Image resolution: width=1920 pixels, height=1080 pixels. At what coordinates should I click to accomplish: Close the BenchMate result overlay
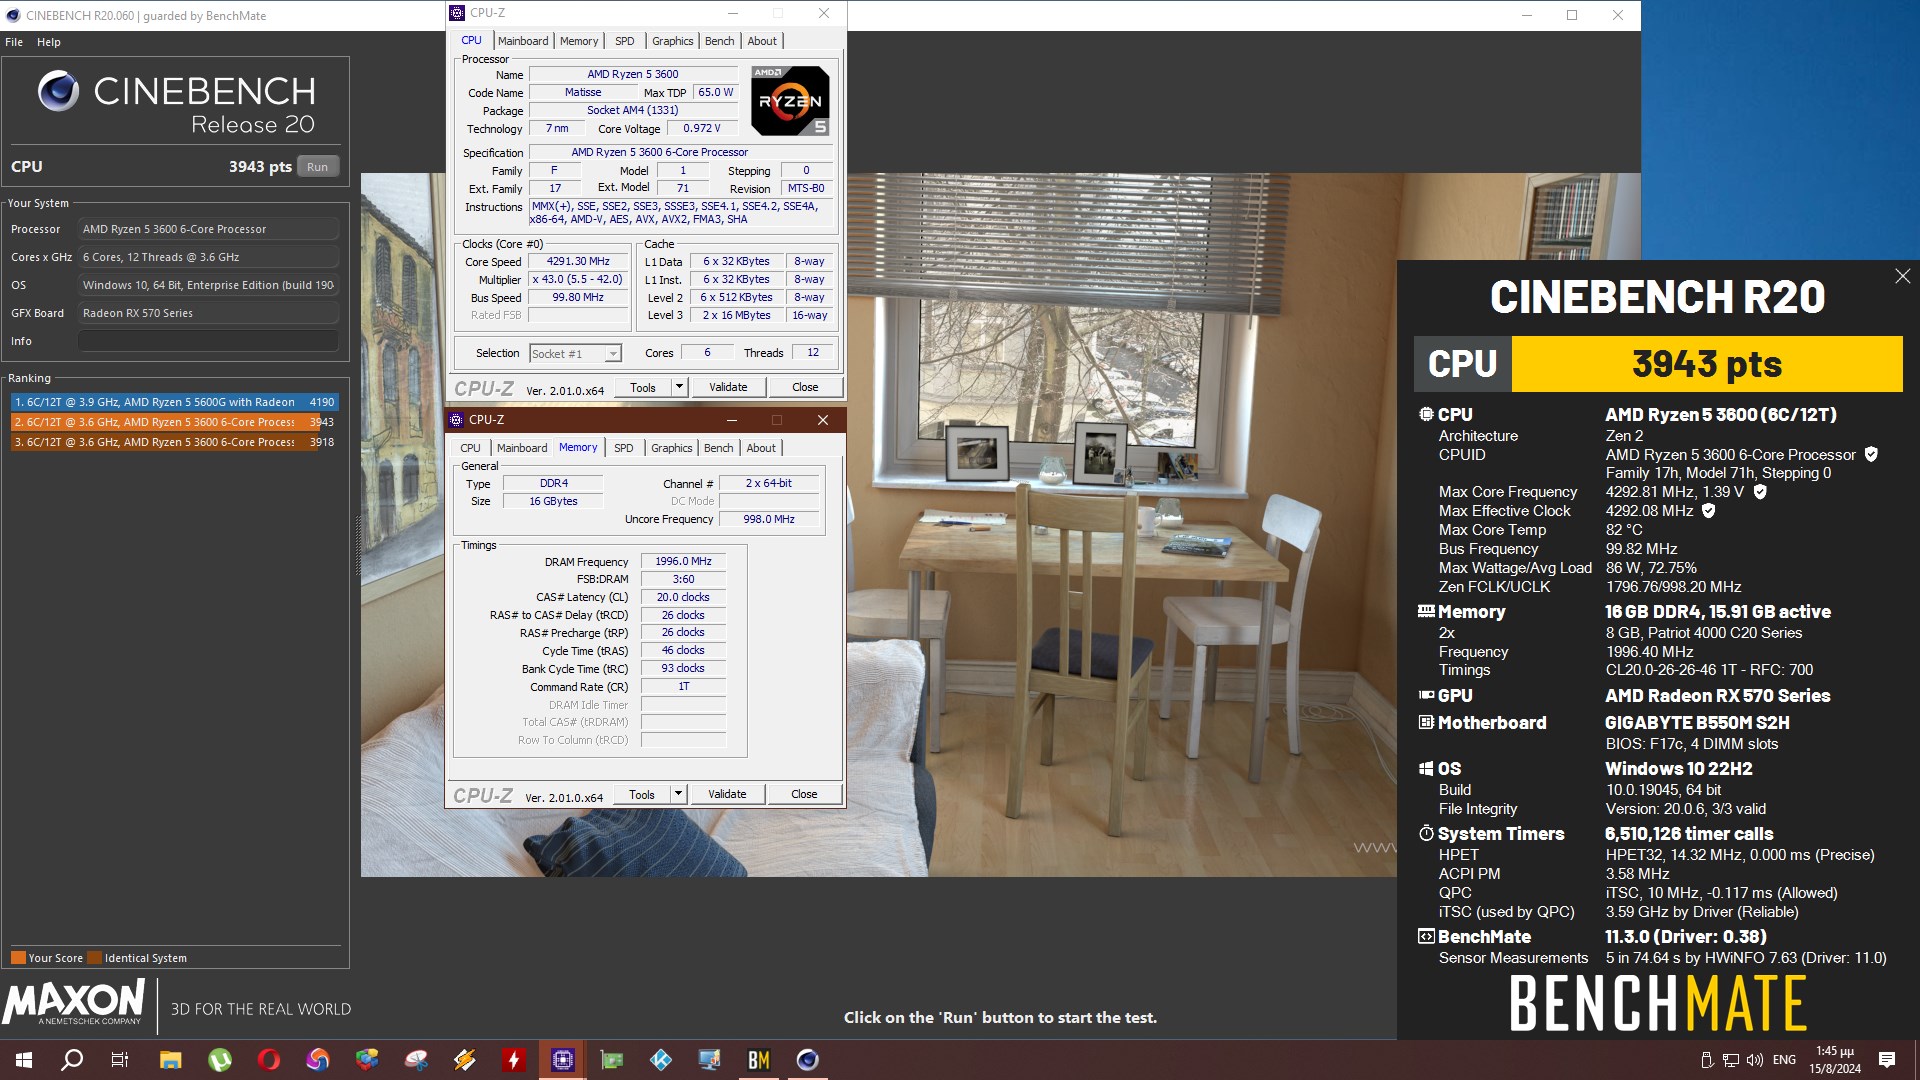coord(1902,276)
